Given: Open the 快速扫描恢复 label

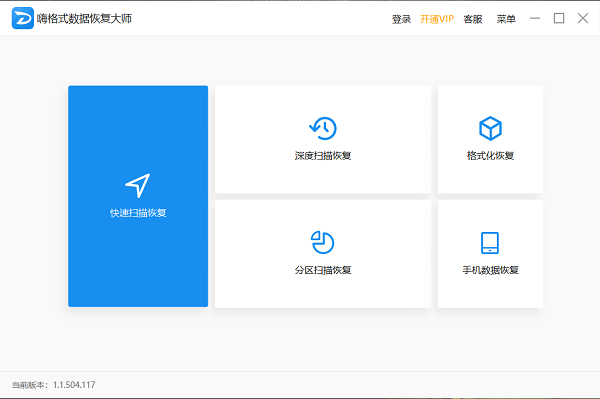Looking at the screenshot, I should click(138, 213).
